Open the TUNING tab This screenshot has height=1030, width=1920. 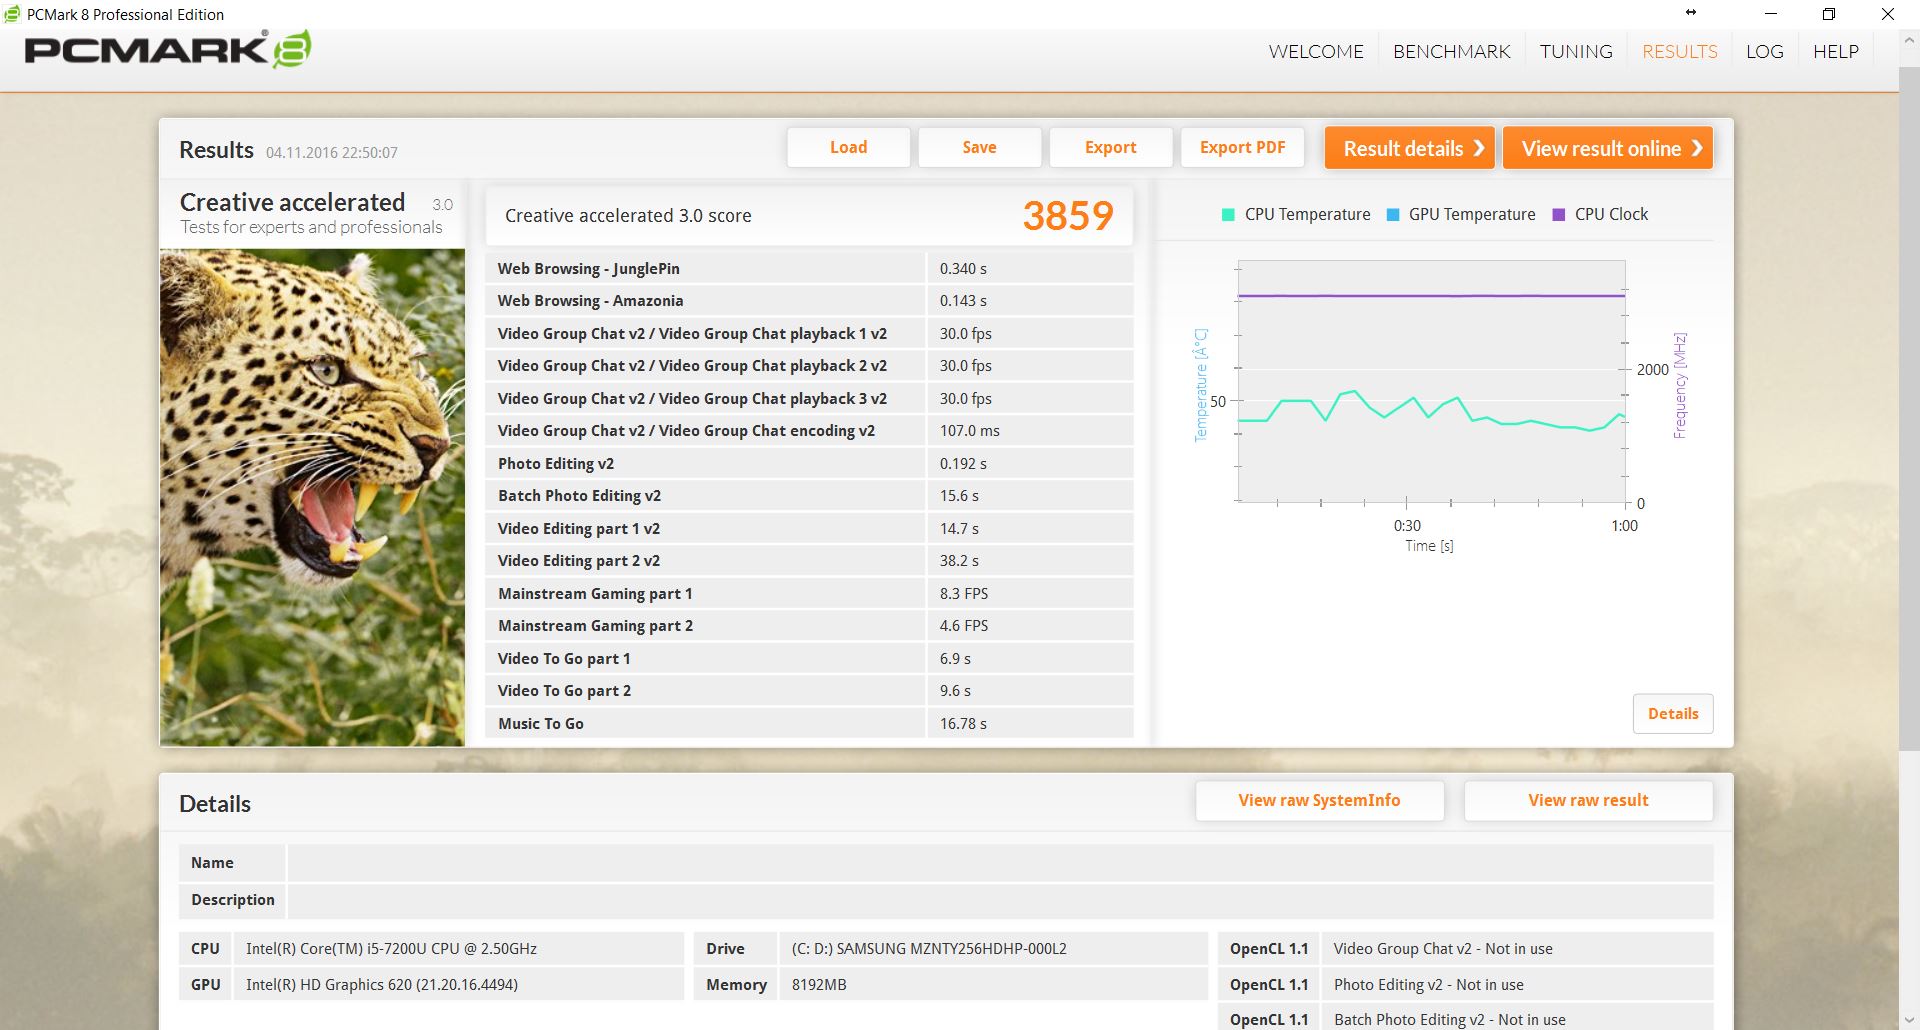point(1576,51)
